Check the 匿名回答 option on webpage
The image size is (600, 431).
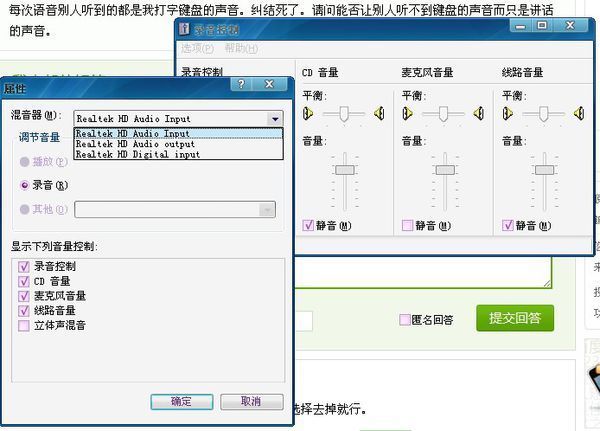[x=405, y=320]
